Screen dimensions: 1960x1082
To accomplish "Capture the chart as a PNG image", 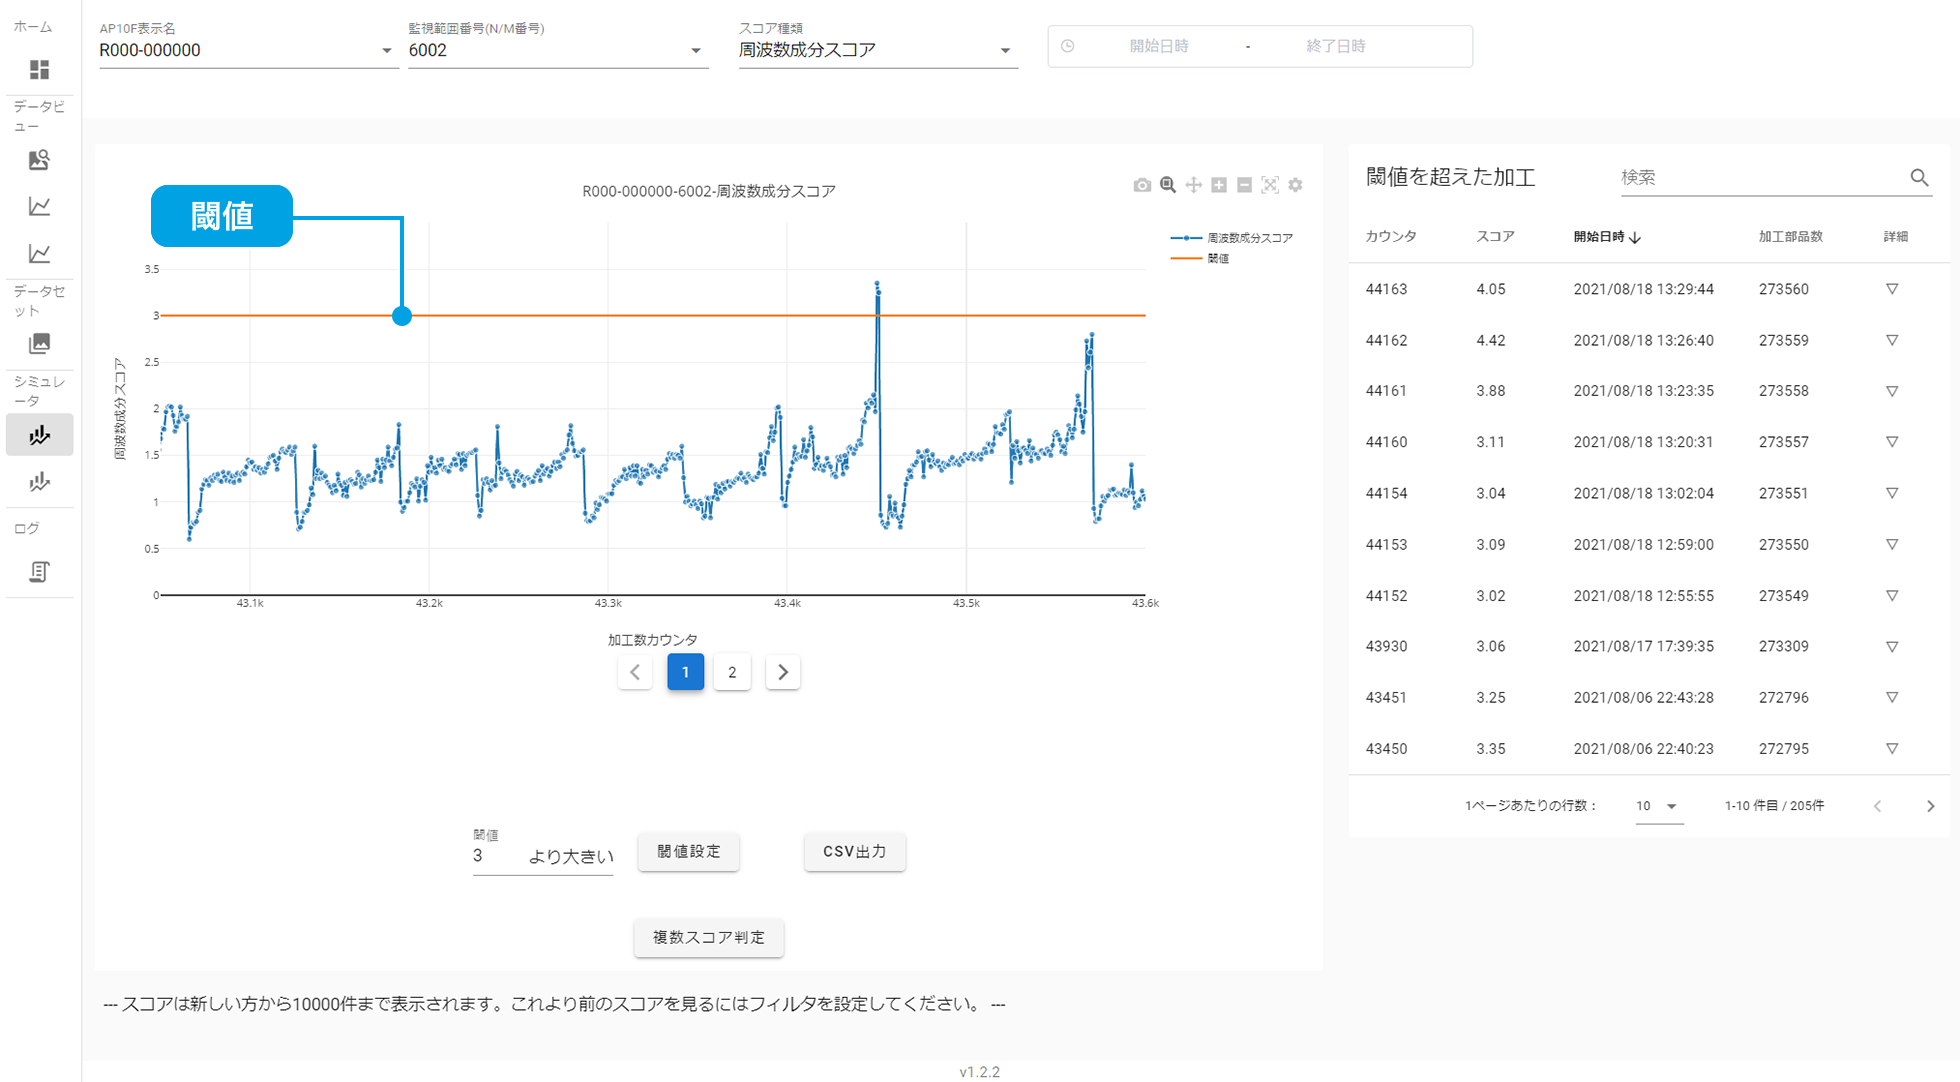I will (x=1142, y=185).
